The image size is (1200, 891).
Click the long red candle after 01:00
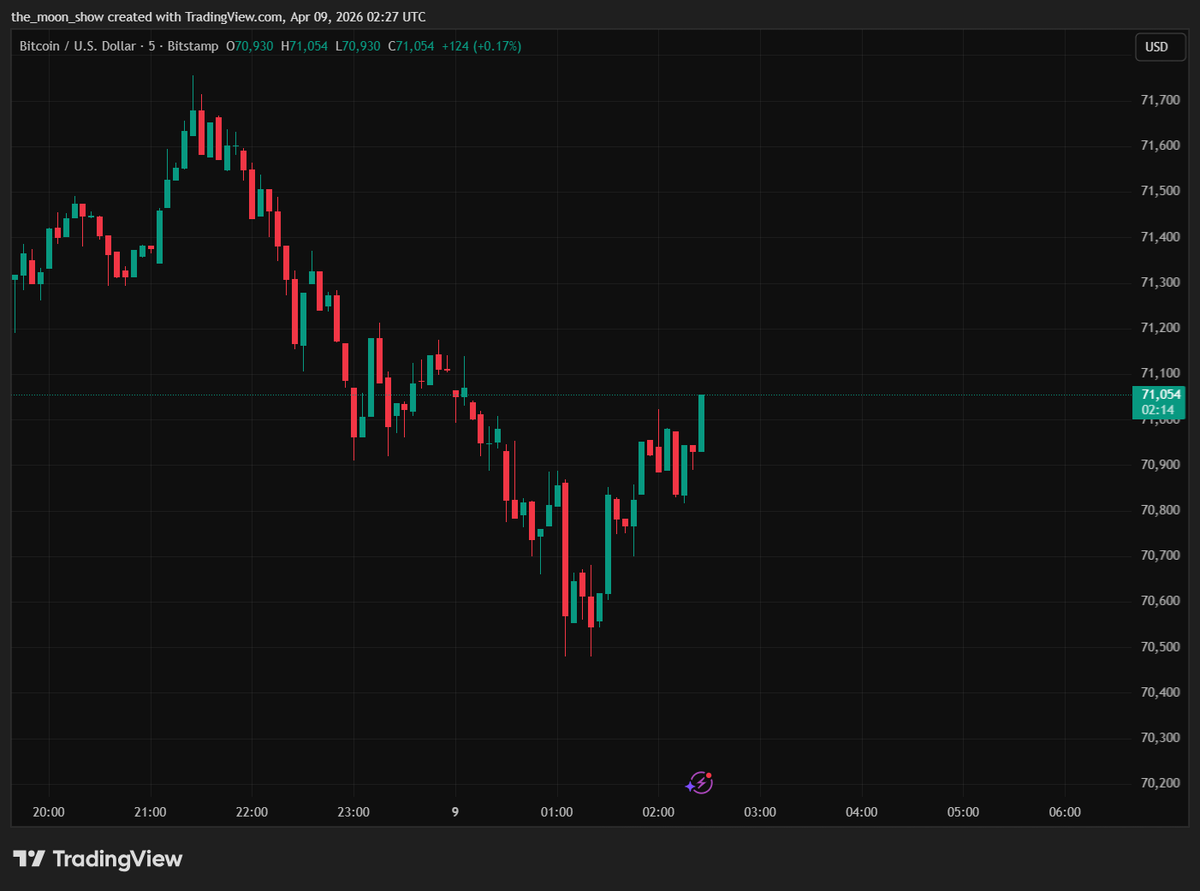[566, 550]
